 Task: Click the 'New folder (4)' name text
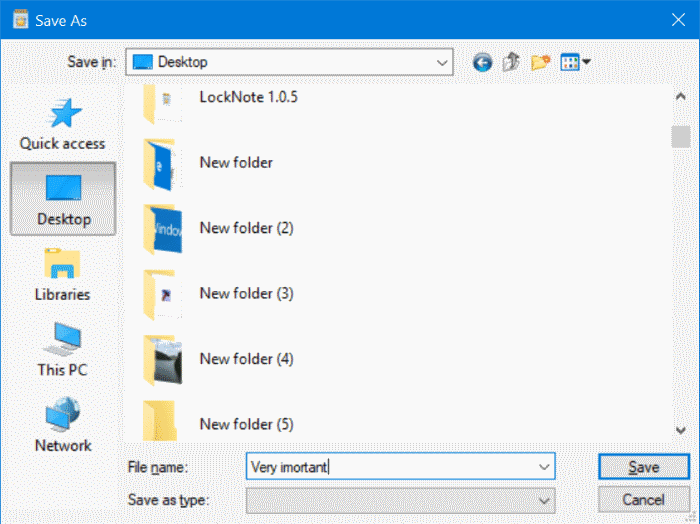(x=246, y=359)
